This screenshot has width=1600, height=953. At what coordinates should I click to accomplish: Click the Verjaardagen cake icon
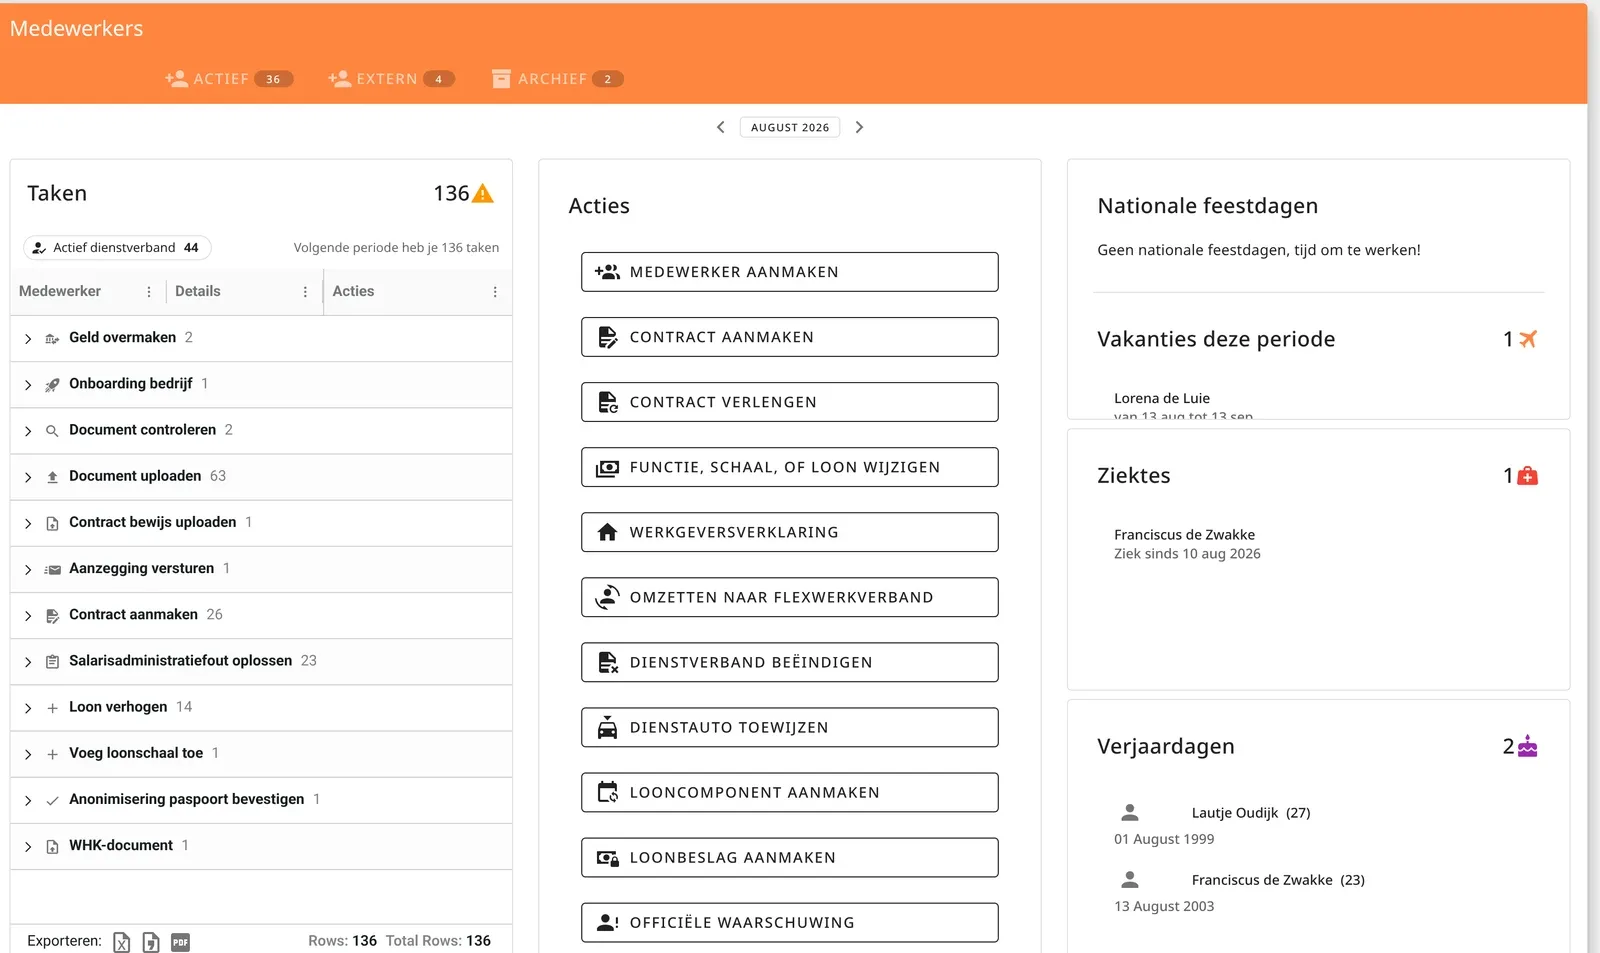click(x=1528, y=746)
